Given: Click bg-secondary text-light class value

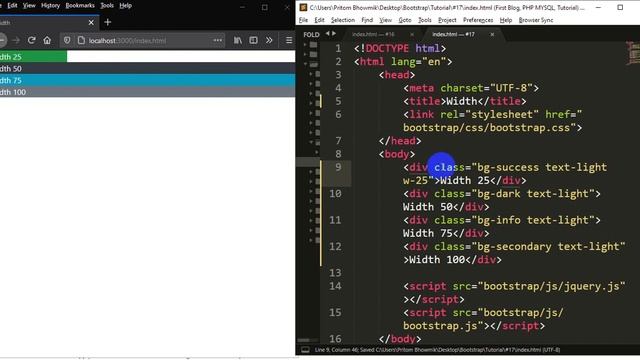Looking at the screenshot, I should (x=548, y=247).
